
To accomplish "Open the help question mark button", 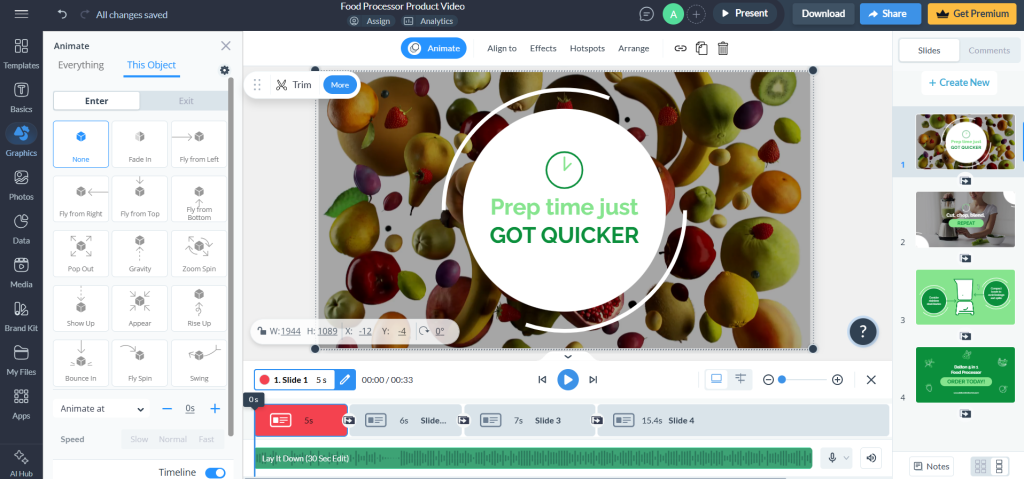I will [863, 331].
